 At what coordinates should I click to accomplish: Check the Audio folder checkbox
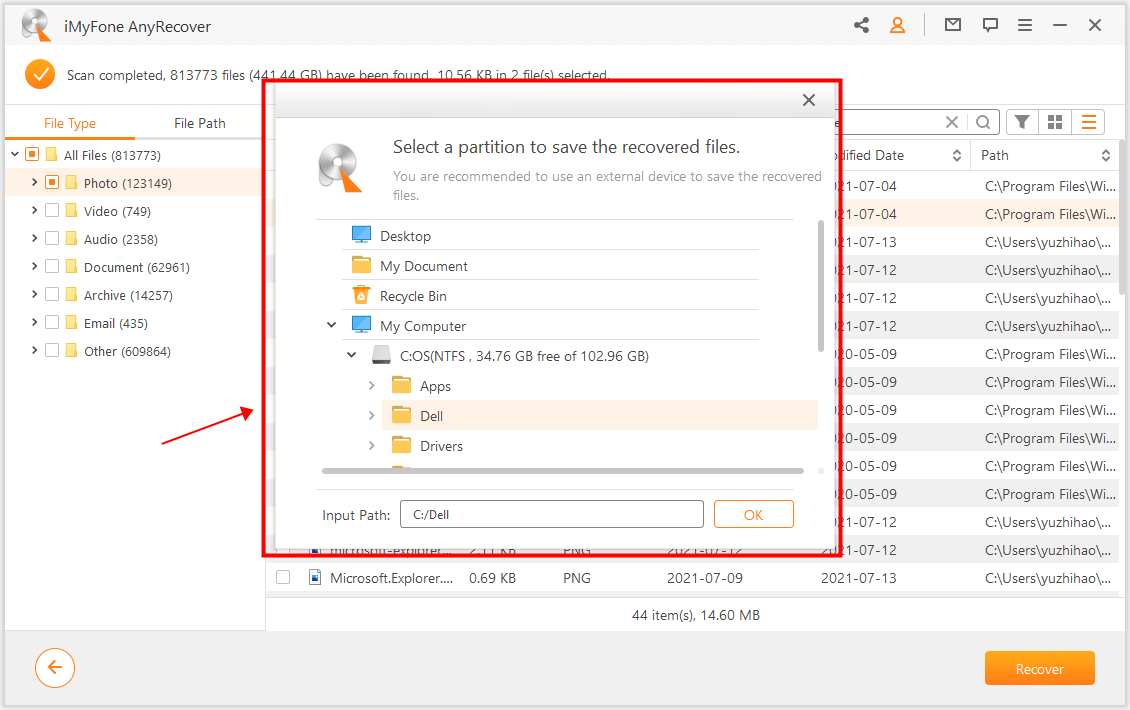click(54, 238)
